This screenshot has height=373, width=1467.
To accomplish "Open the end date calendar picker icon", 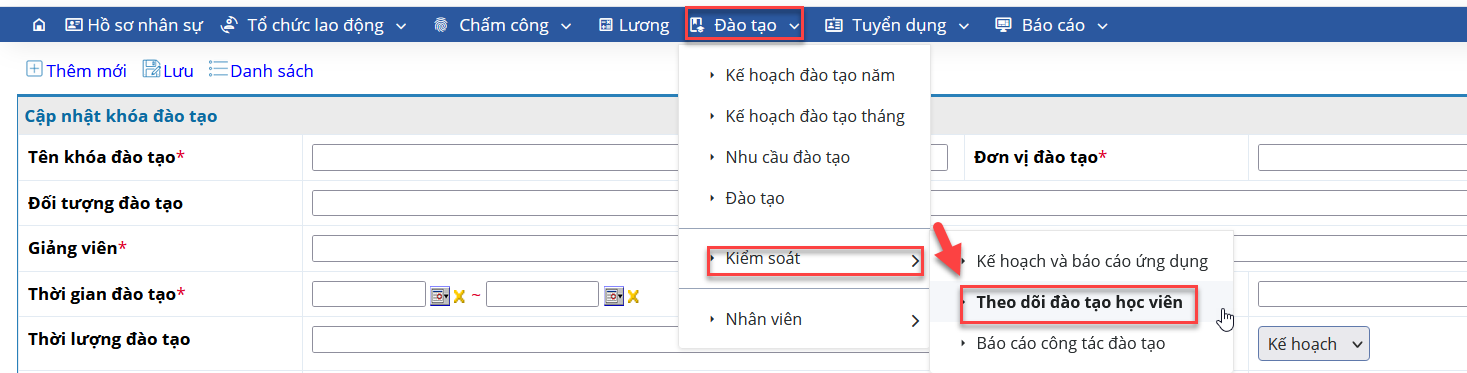I will [x=614, y=295].
